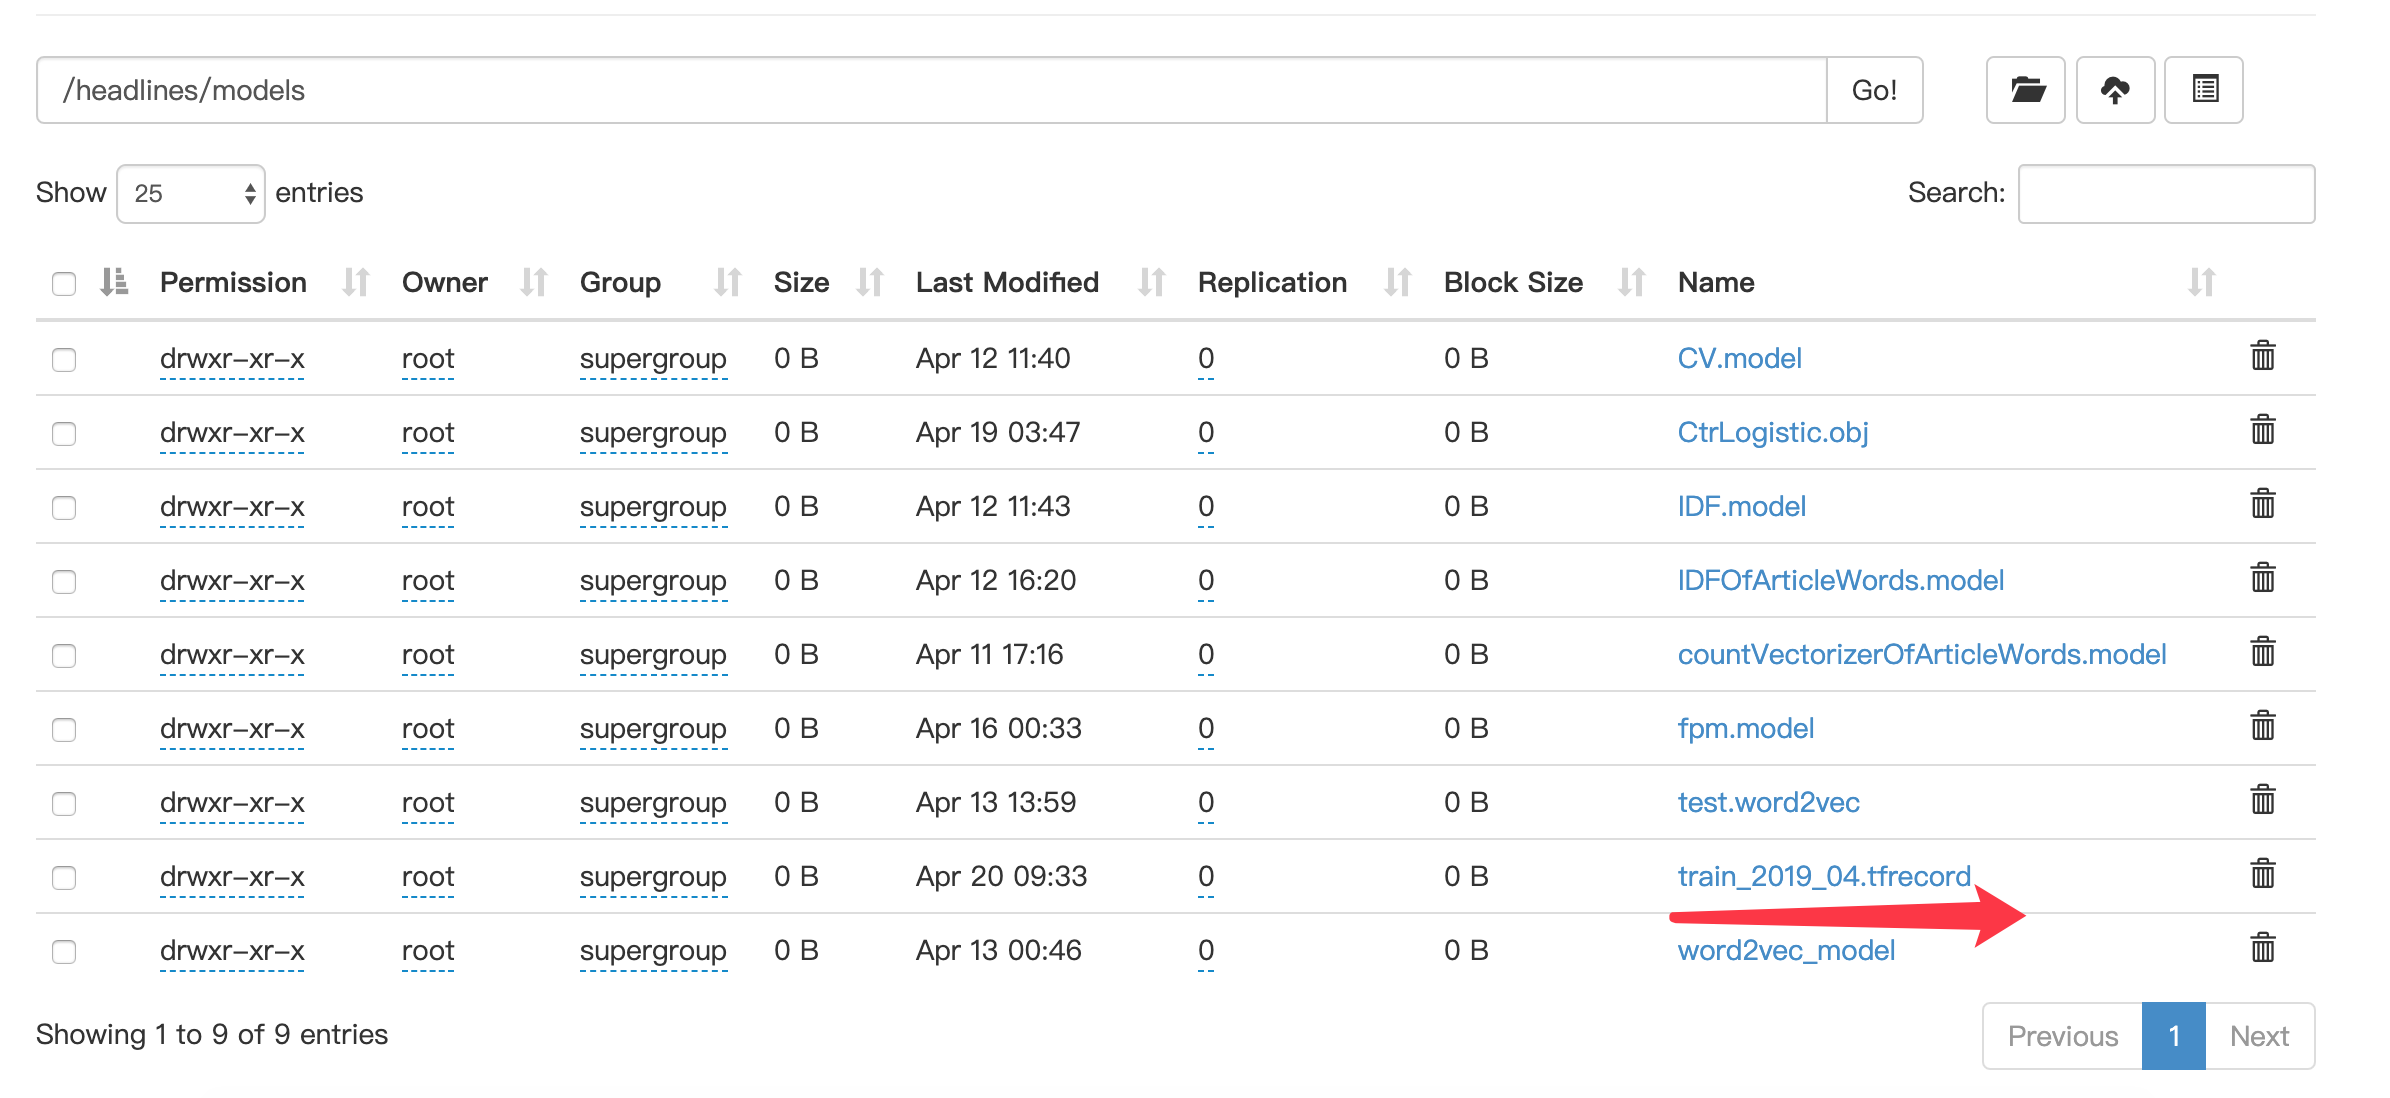The image size is (2390, 1098).
Task: Click the drwxr-xr-x permission of CV.model
Action: [232, 358]
